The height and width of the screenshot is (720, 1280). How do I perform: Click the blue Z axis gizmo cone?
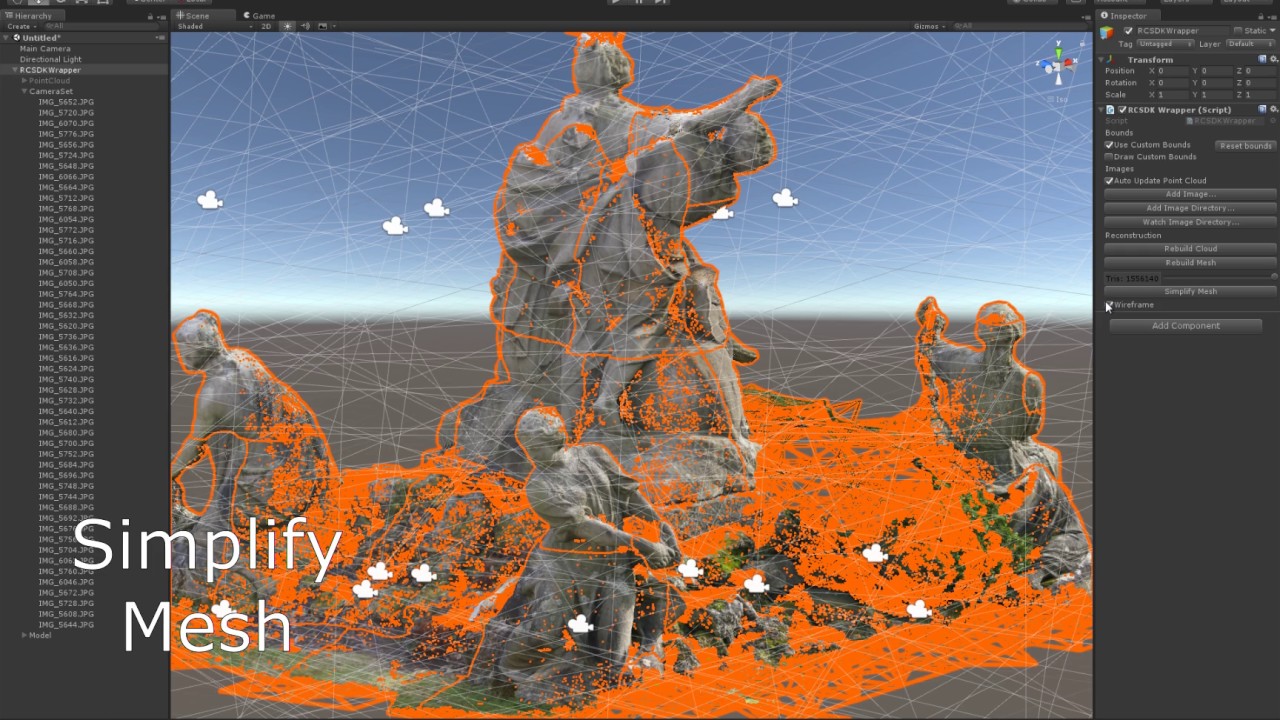coord(1044,65)
